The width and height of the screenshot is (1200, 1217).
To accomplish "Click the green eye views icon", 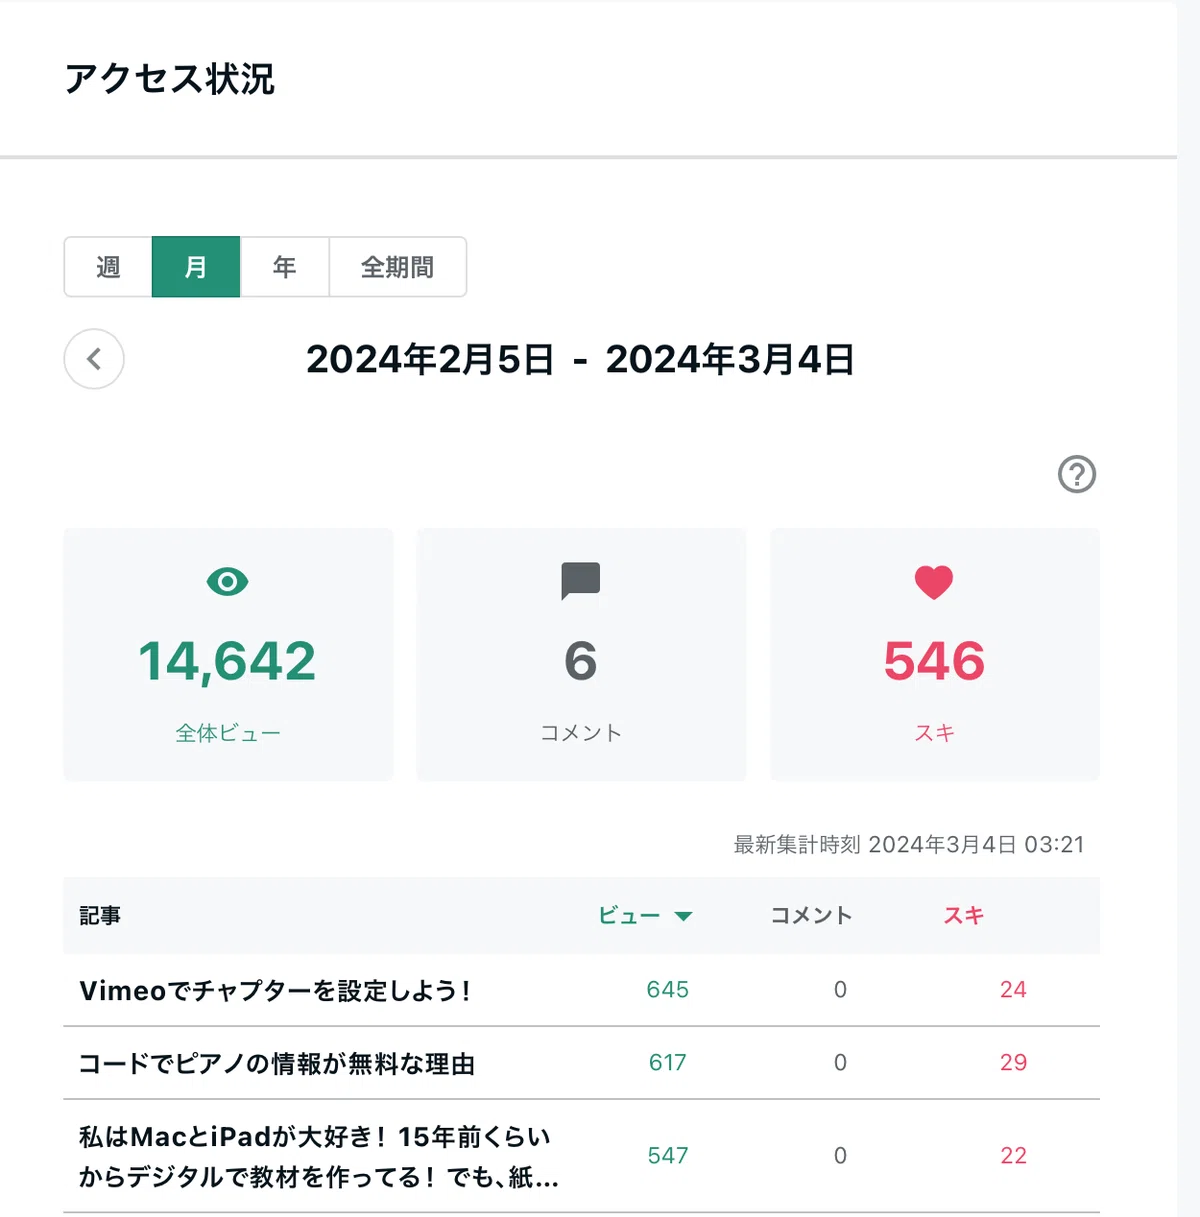I will point(227,581).
